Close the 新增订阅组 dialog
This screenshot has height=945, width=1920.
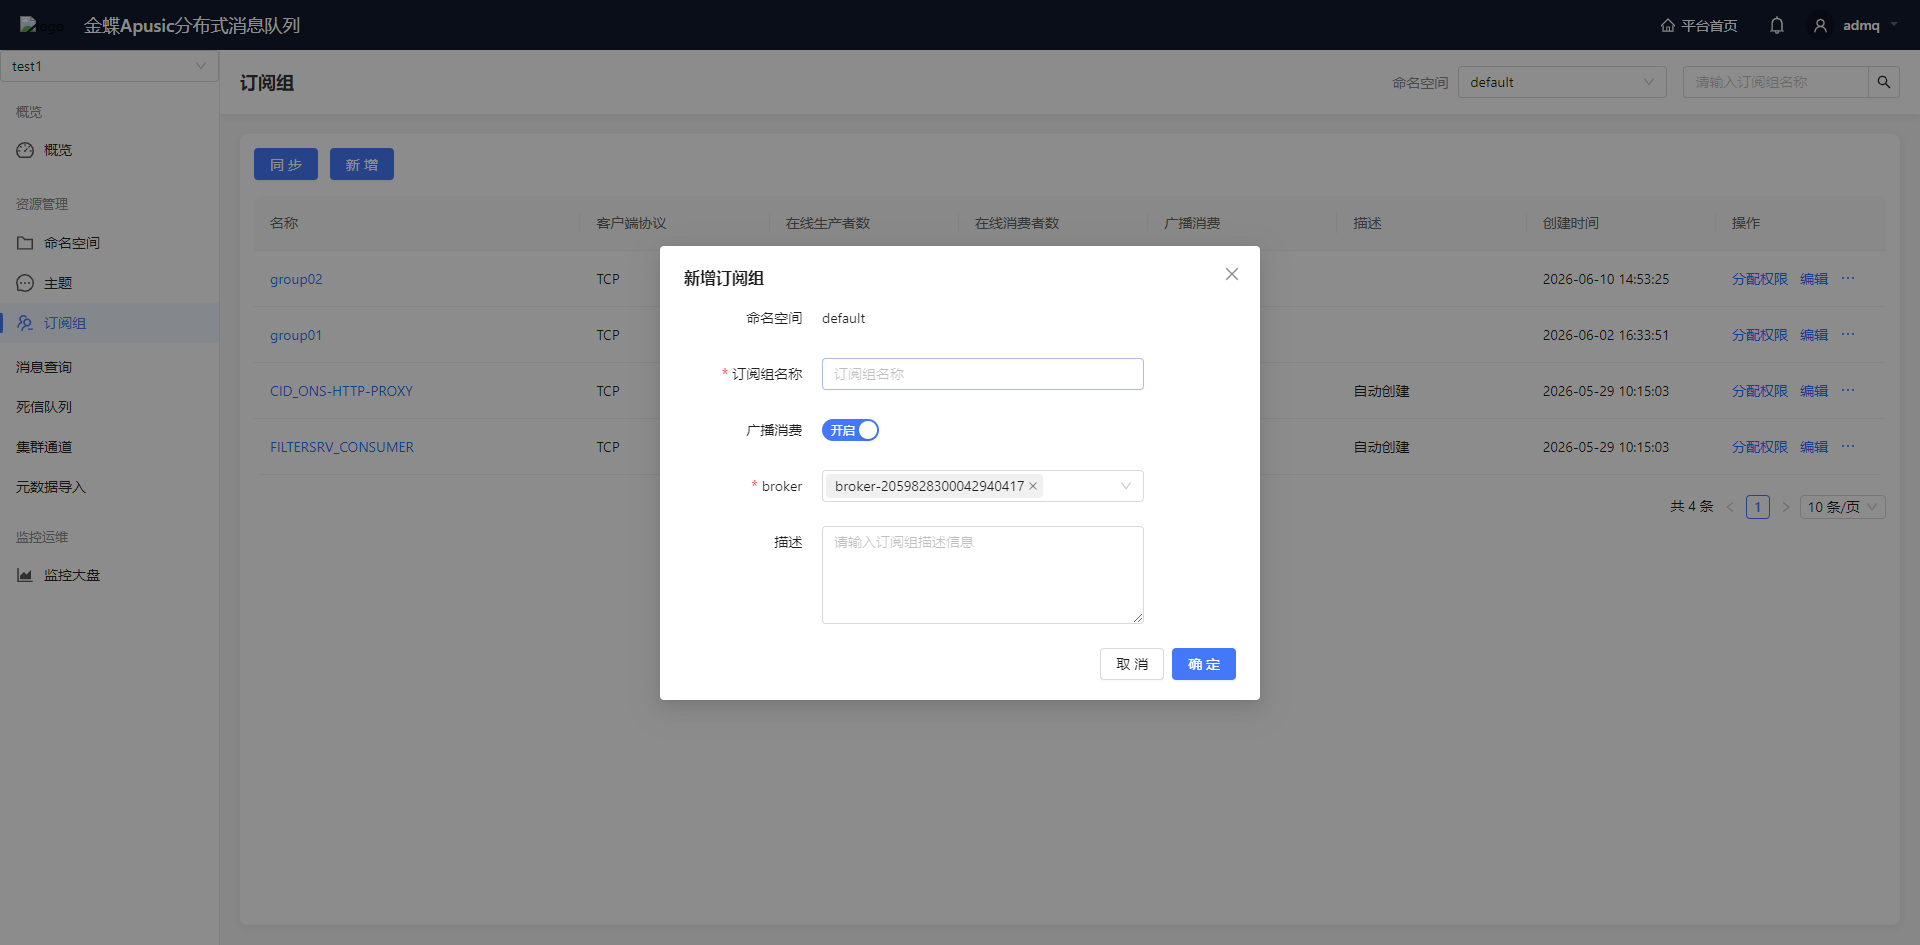(x=1232, y=274)
